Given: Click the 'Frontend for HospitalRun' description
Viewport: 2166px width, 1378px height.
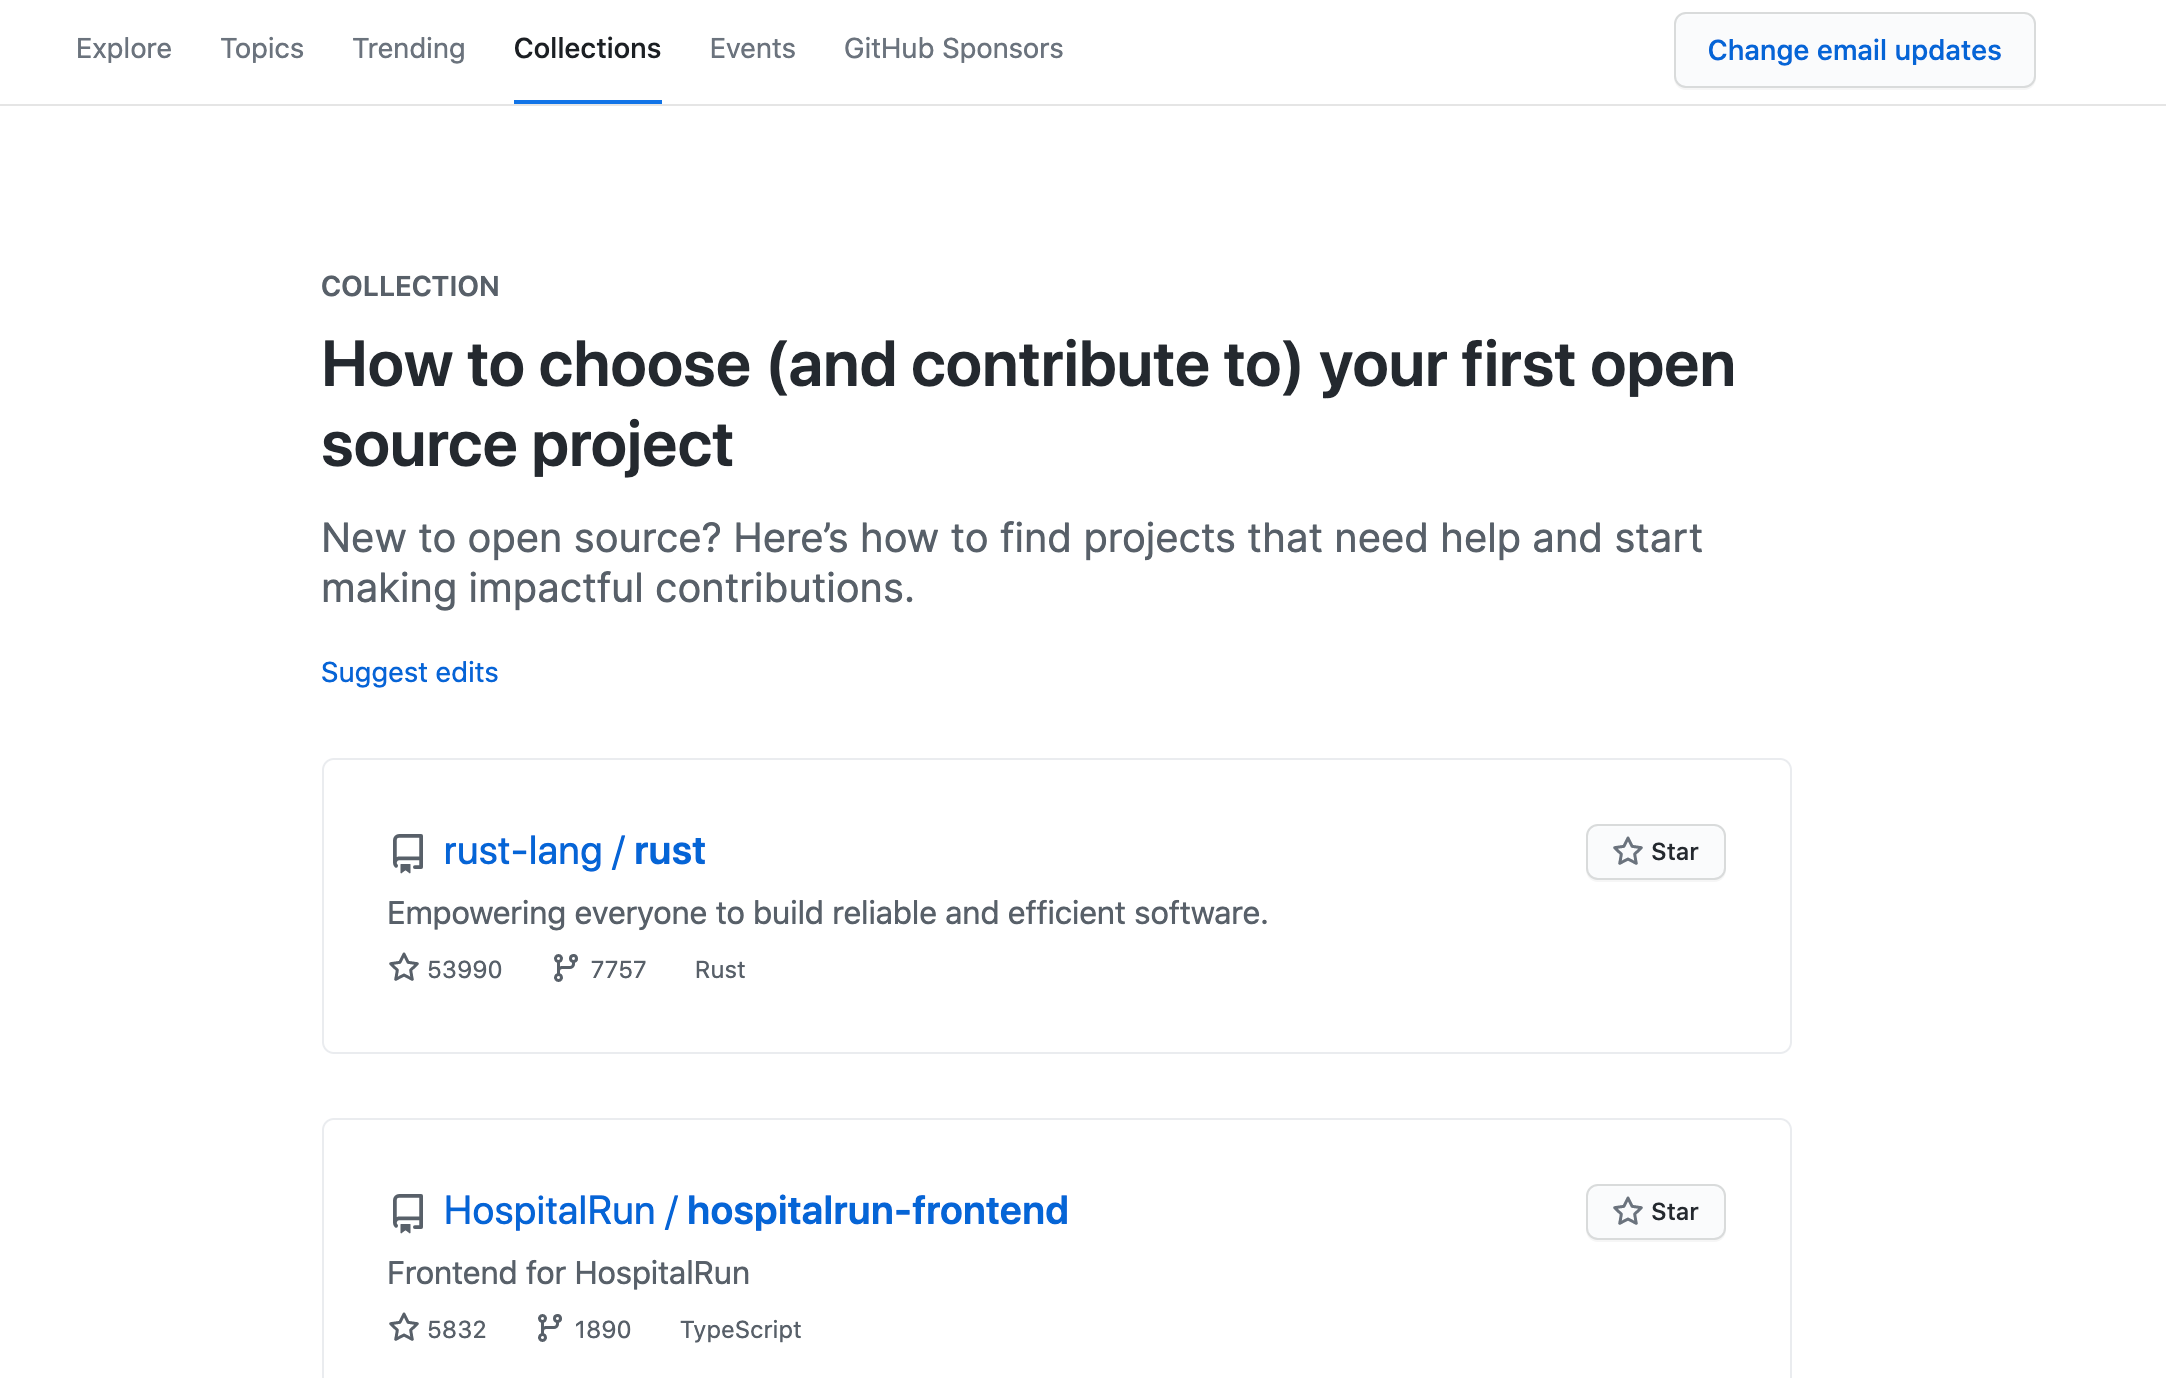Looking at the screenshot, I should [568, 1273].
